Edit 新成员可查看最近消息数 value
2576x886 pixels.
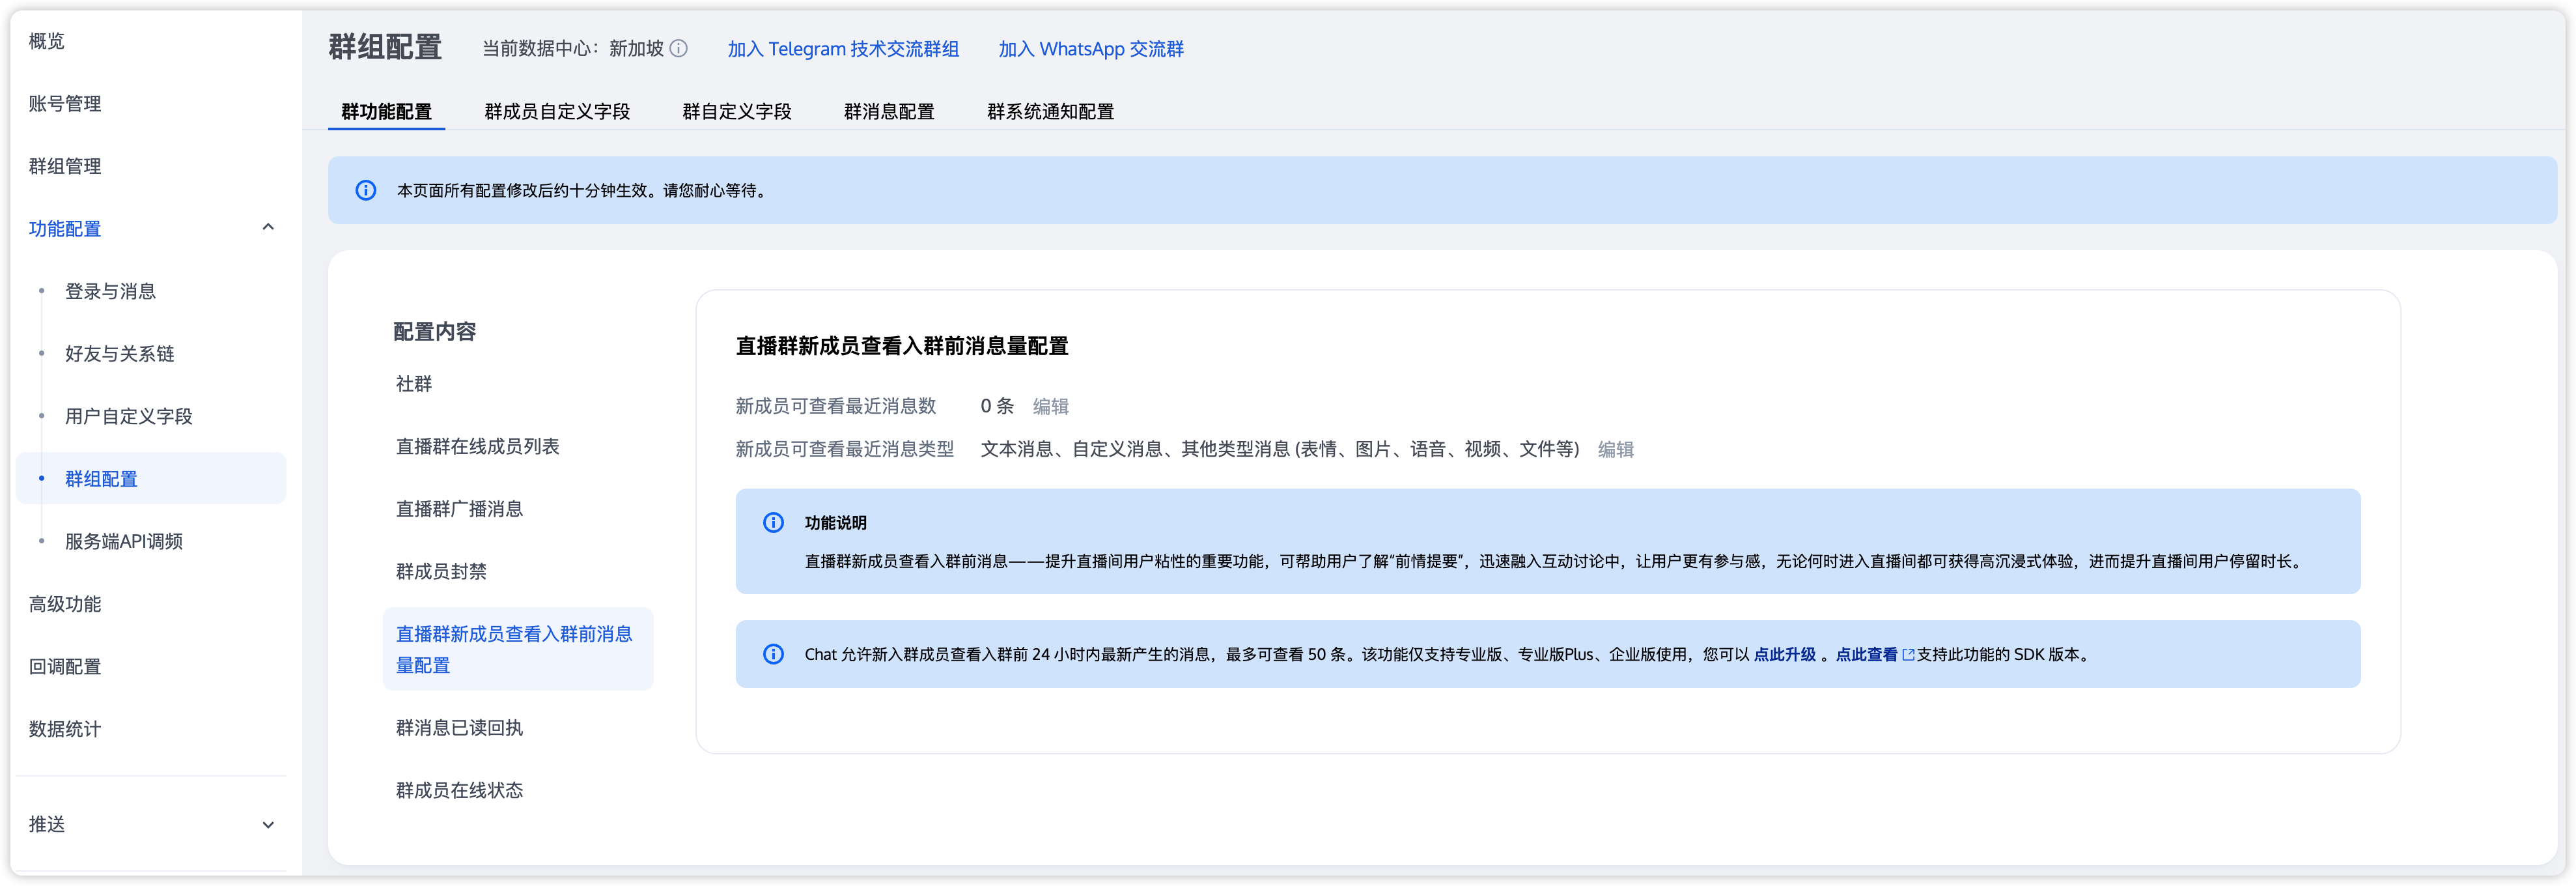click(1050, 406)
